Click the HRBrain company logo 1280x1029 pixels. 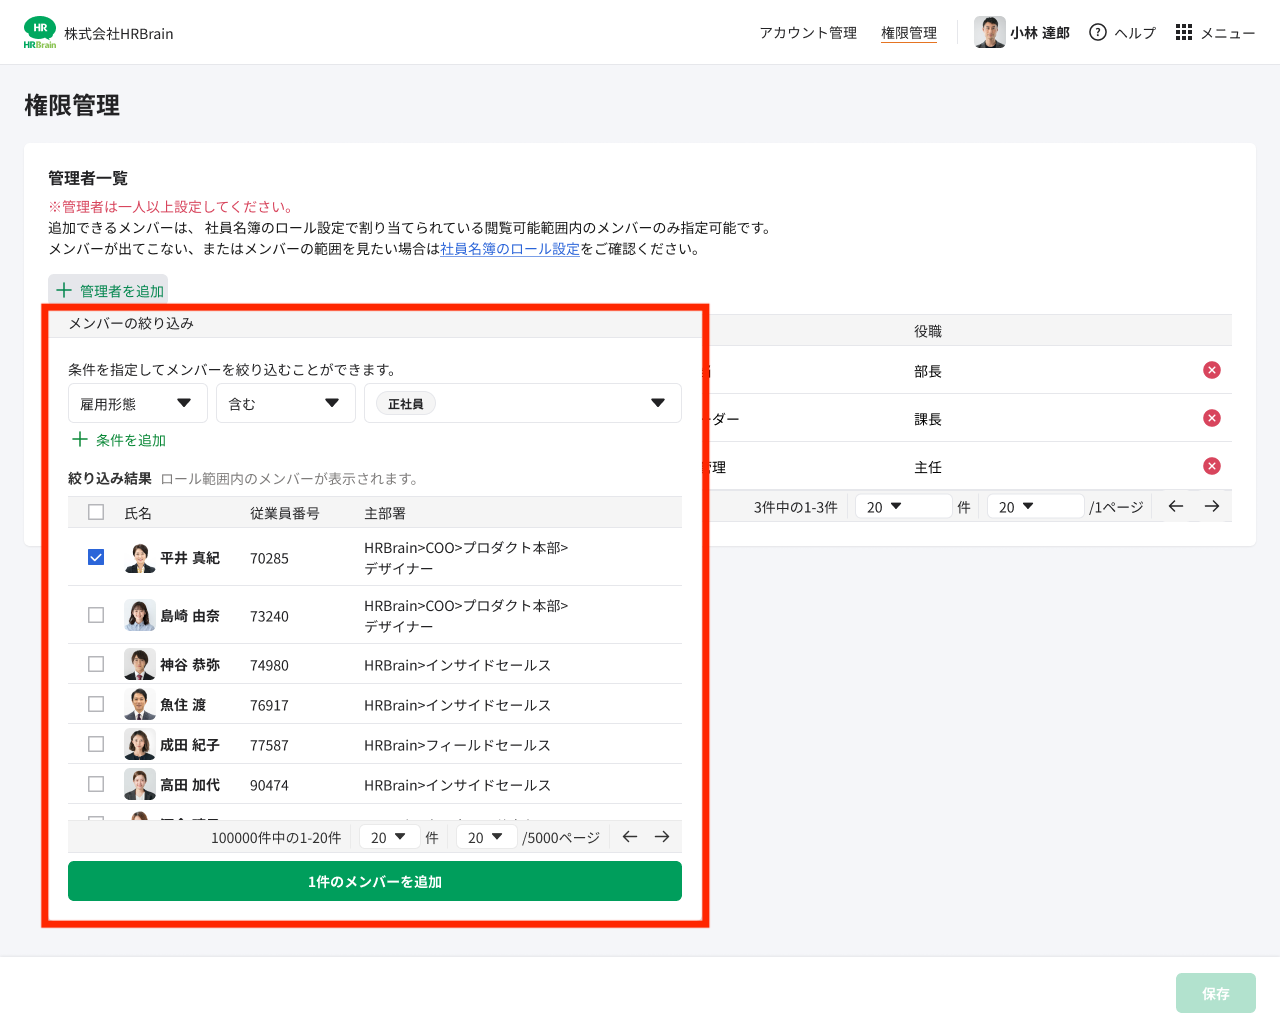40,31
